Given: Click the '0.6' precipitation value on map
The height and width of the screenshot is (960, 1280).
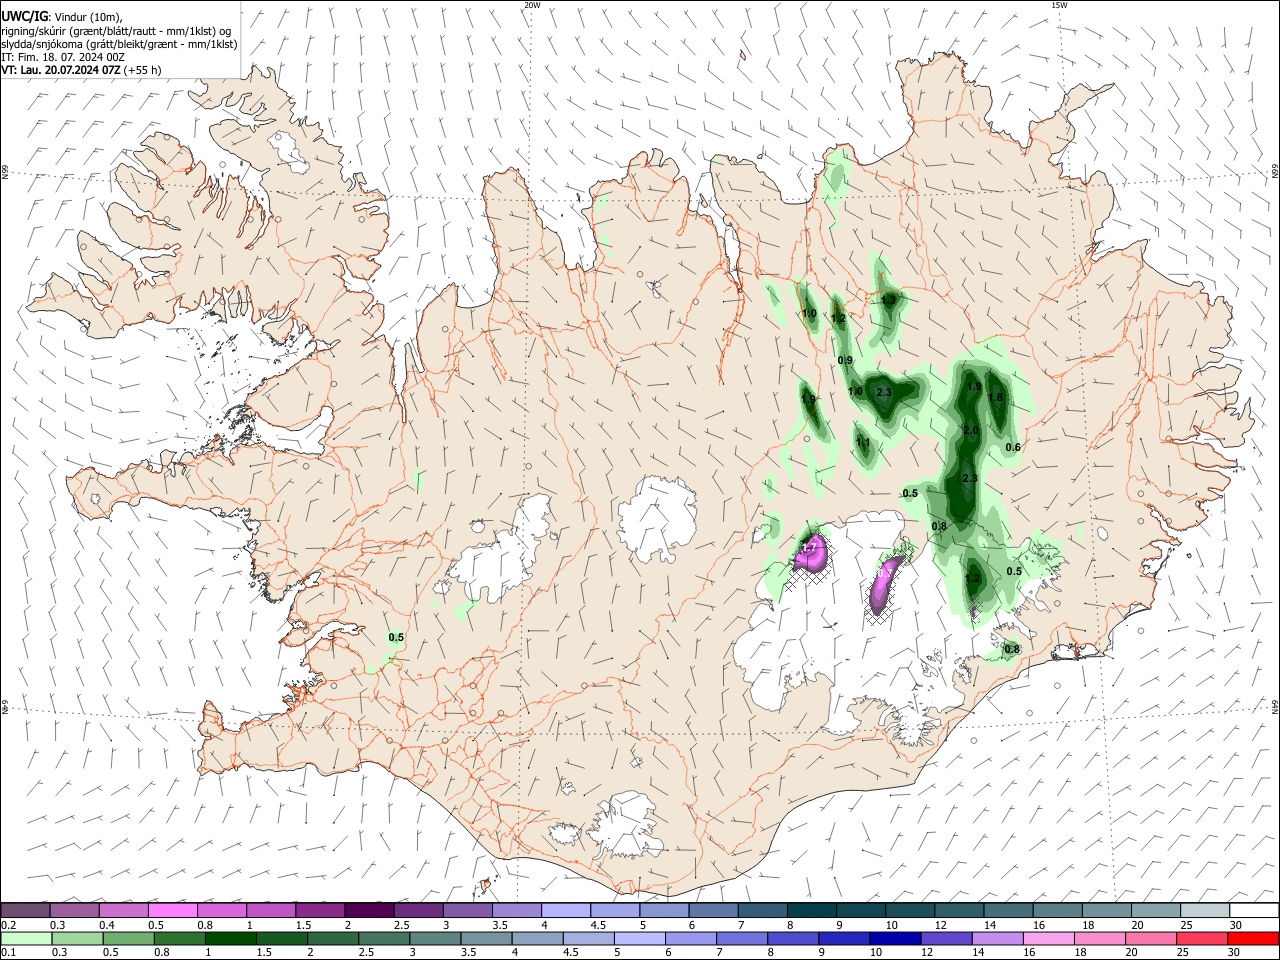Looking at the screenshot, I should click(1013, 447).
